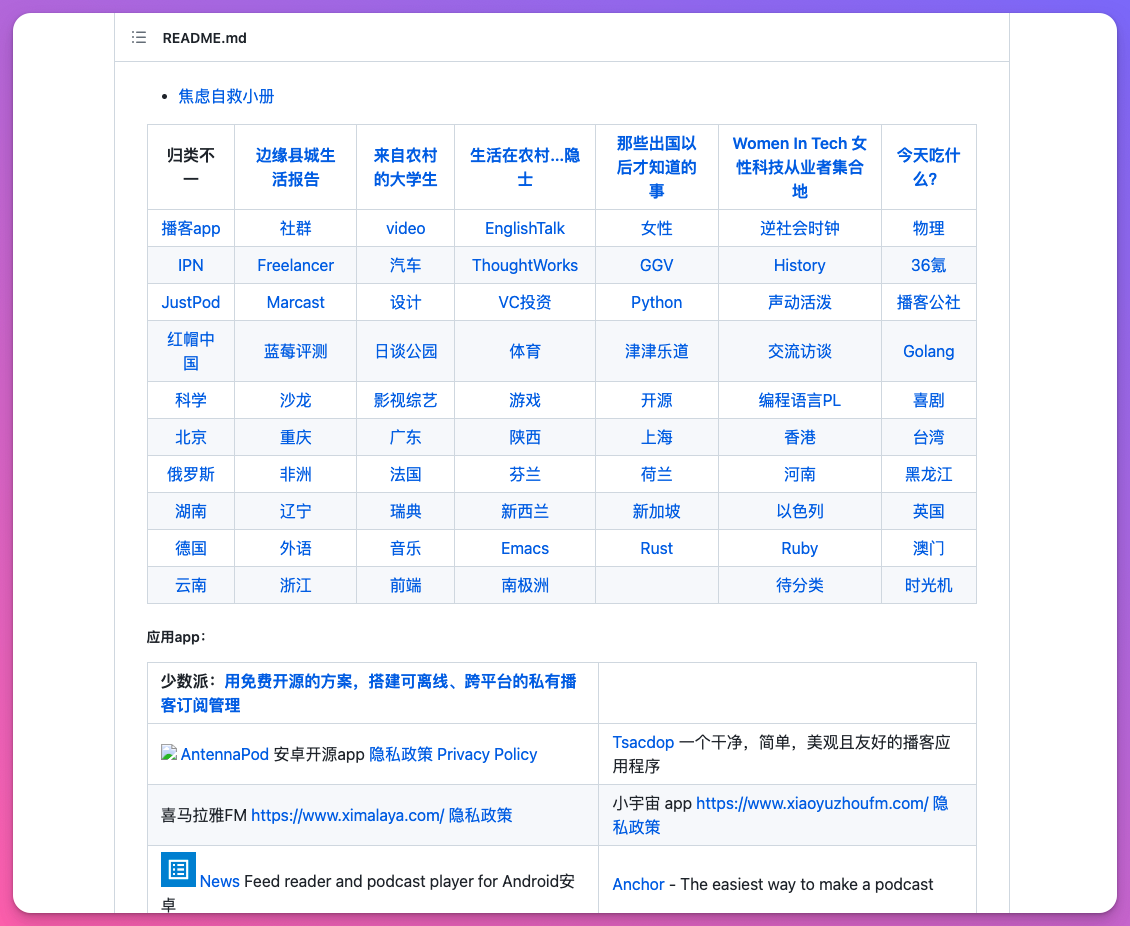Open the Ruby category link
1130x926 pixels.
pyautogui.click(x=799, y=548)
